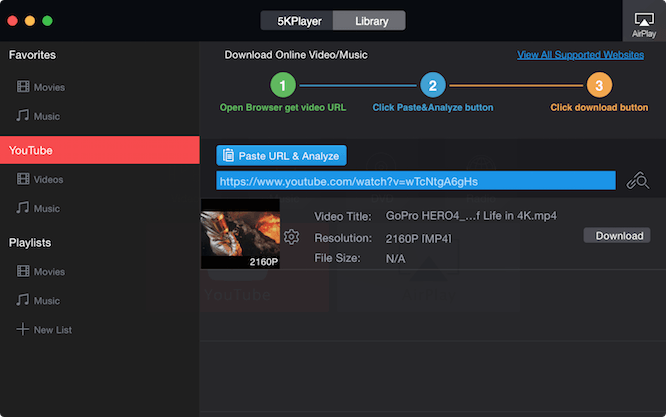The width and height of the screenshot is (666, 417).
Task: Click Paste URL & Analyze button
Action: pyautogui.click(x=281, y=155)
